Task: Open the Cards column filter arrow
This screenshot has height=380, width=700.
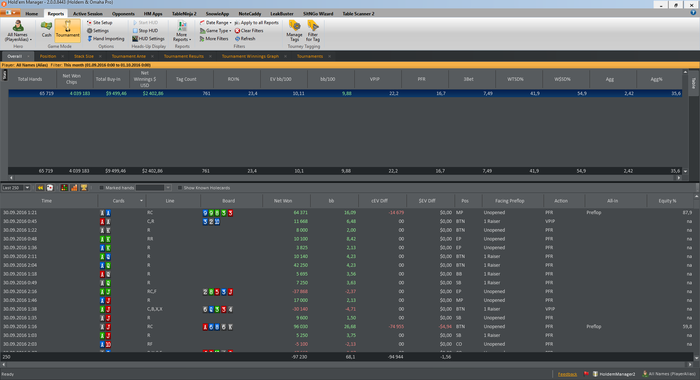Action: coord(142,201)
